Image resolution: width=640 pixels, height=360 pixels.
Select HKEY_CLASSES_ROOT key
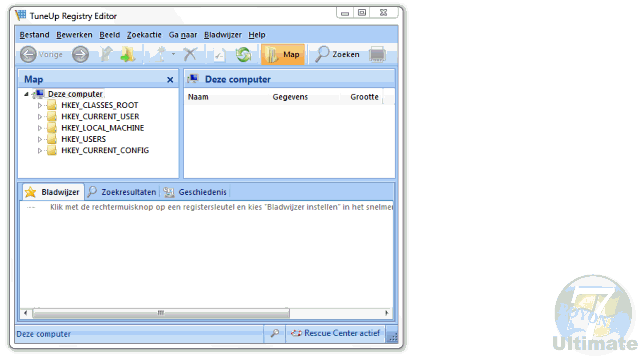(x=100, y=105)
